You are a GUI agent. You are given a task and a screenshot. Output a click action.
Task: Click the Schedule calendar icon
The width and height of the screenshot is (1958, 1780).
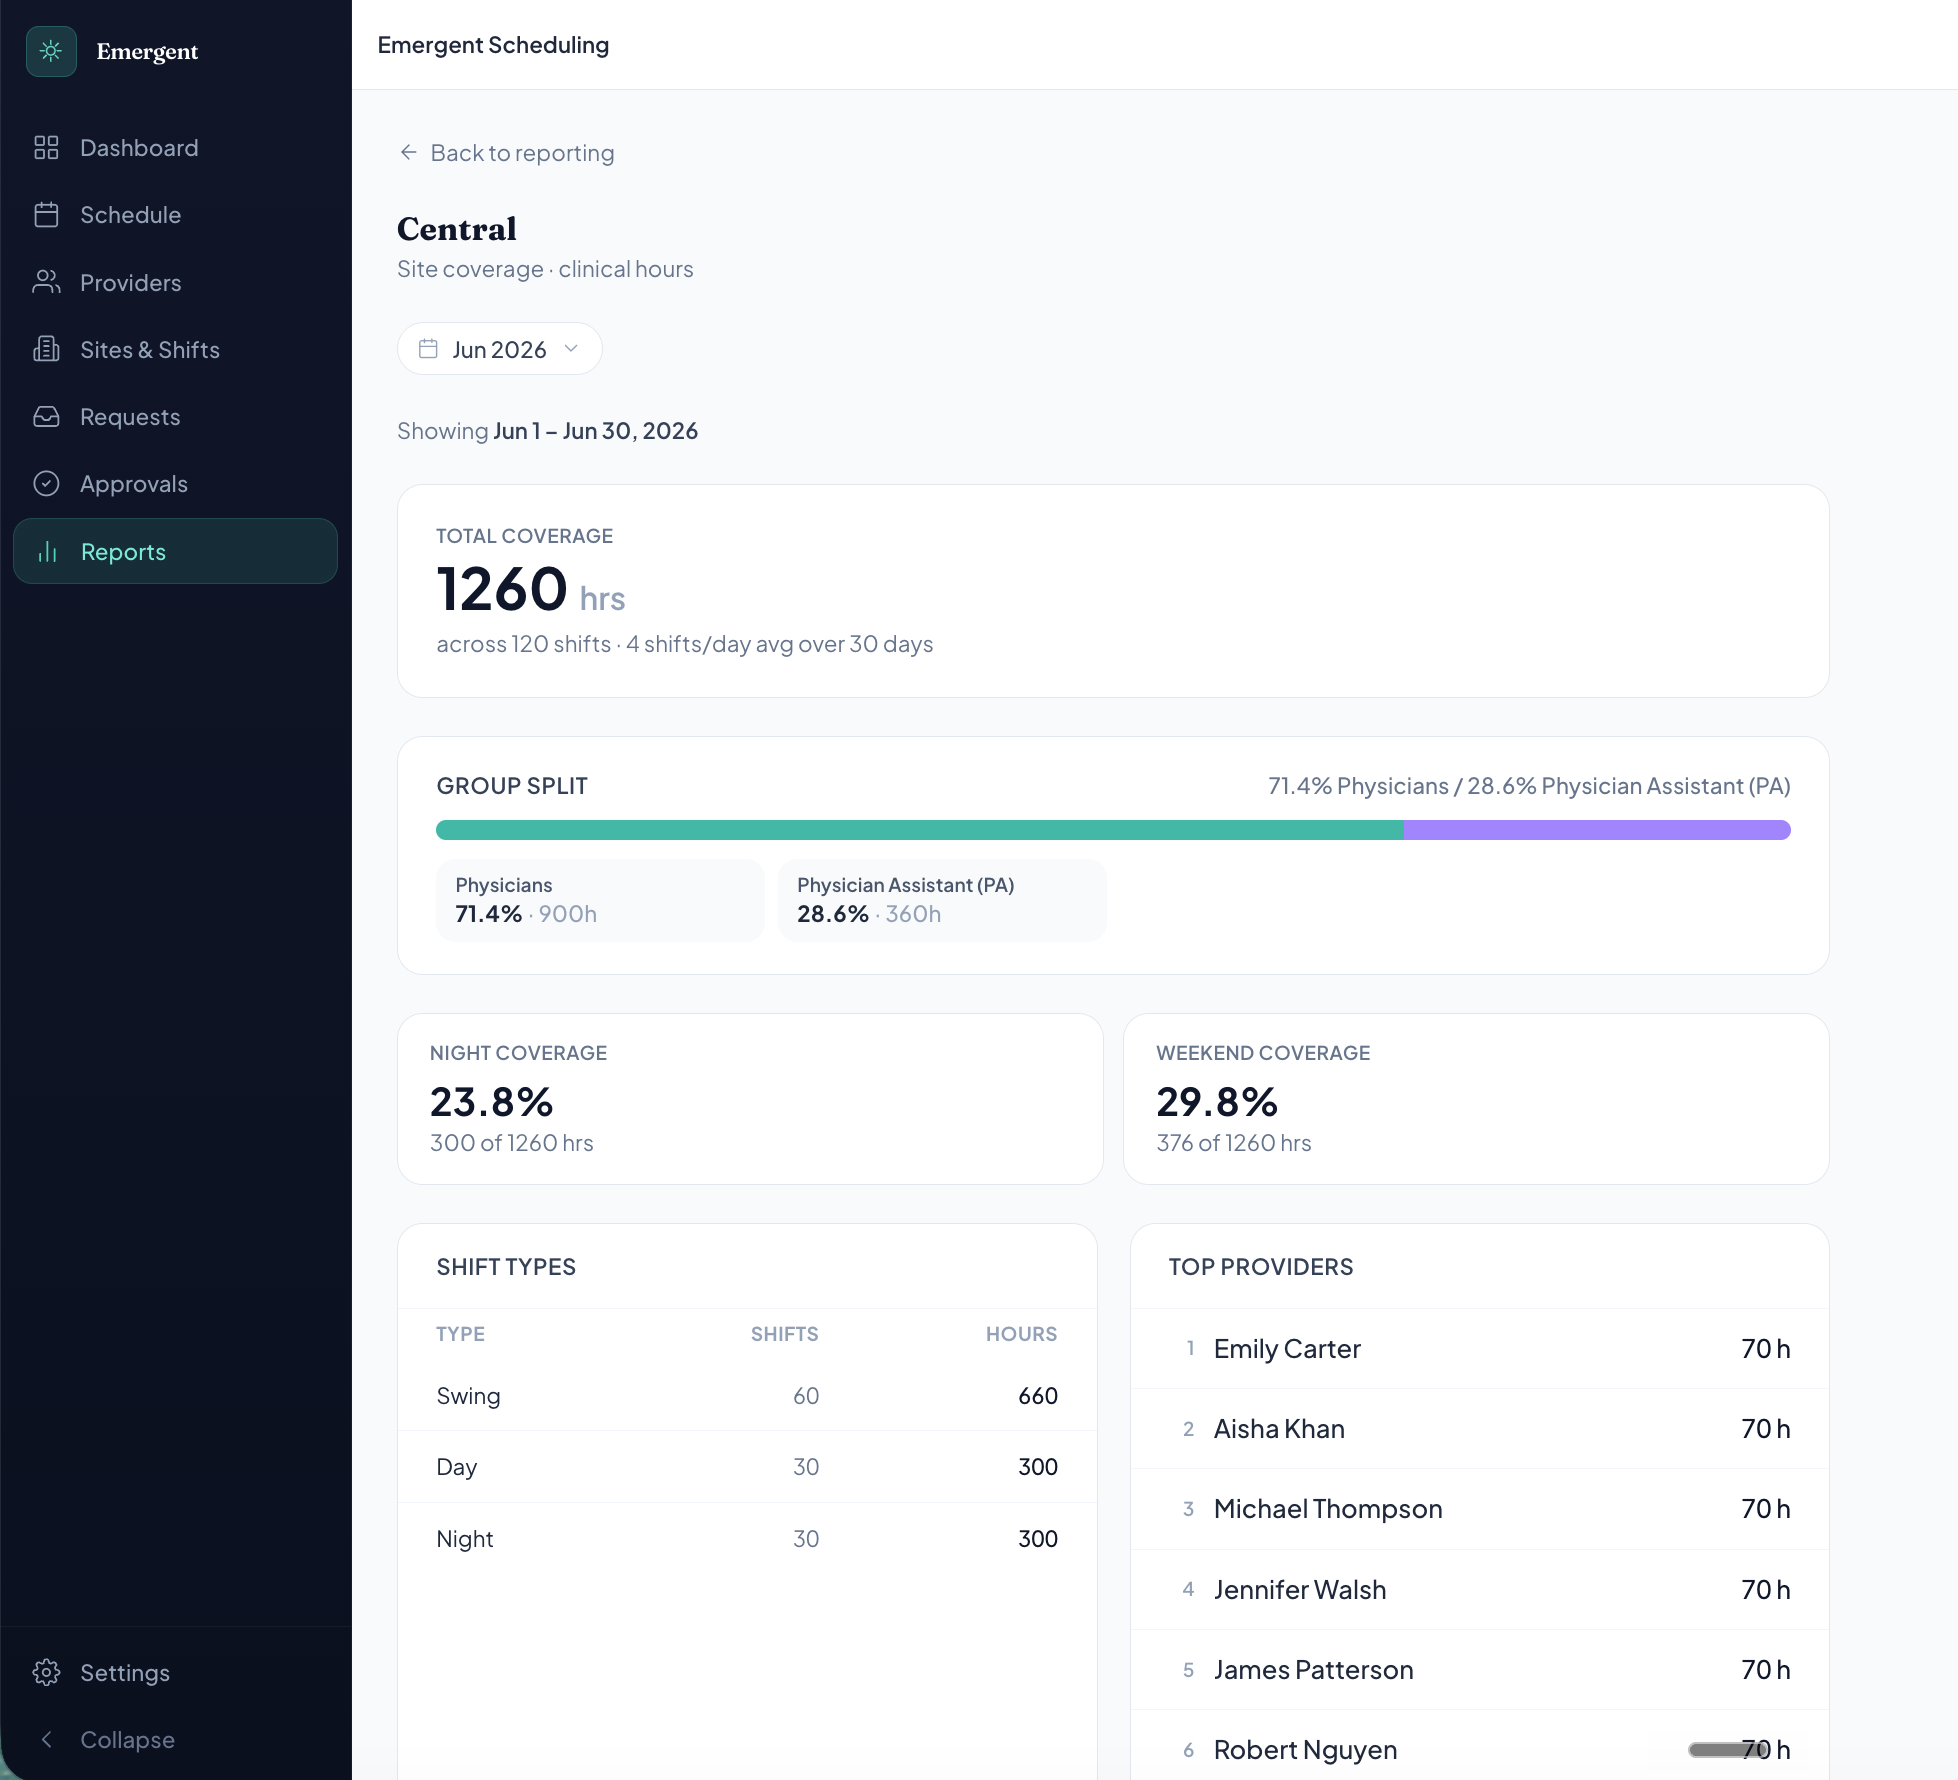(46, 215)
